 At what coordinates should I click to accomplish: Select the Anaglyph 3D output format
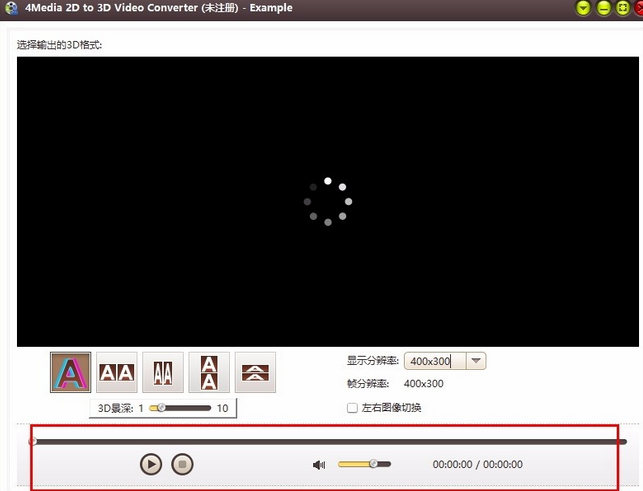71,372
